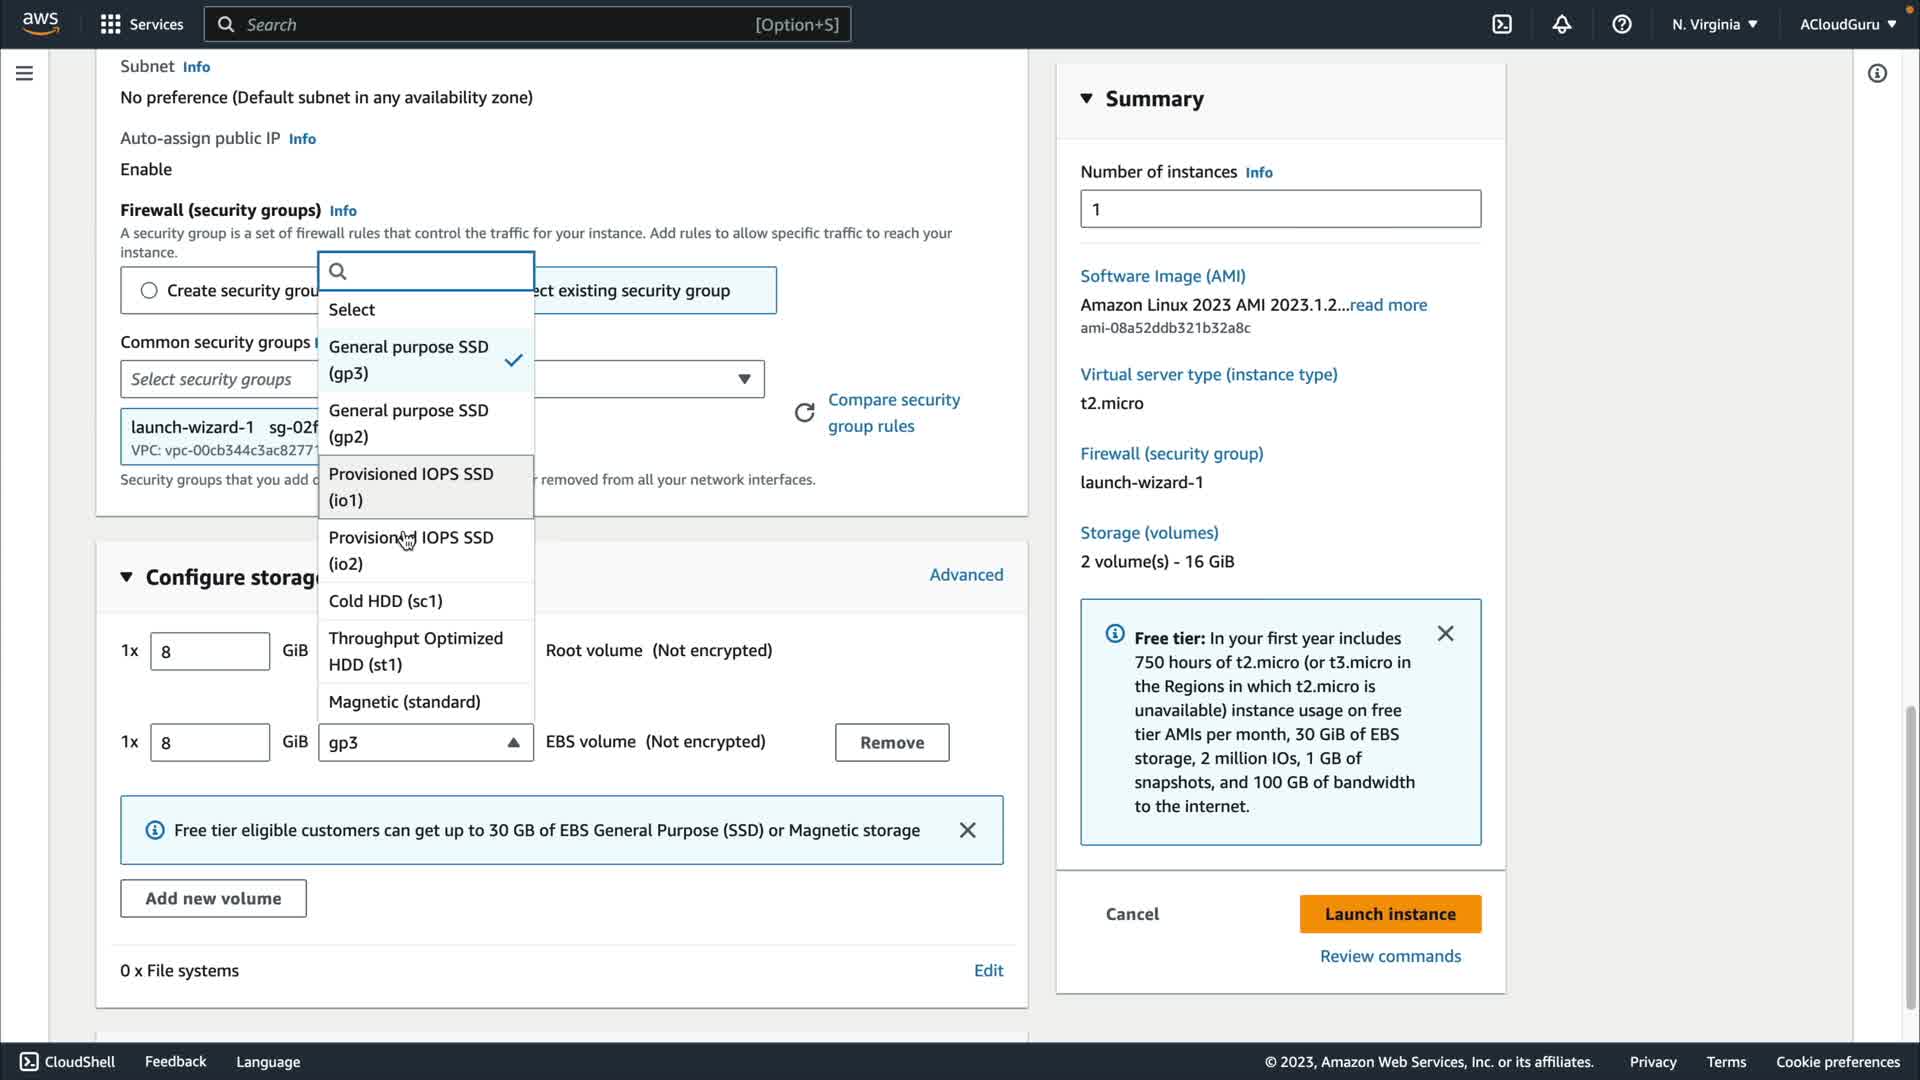Remove the additional EBS volume
This screenshot has height=1080, width=1920.
coord(891,743)
